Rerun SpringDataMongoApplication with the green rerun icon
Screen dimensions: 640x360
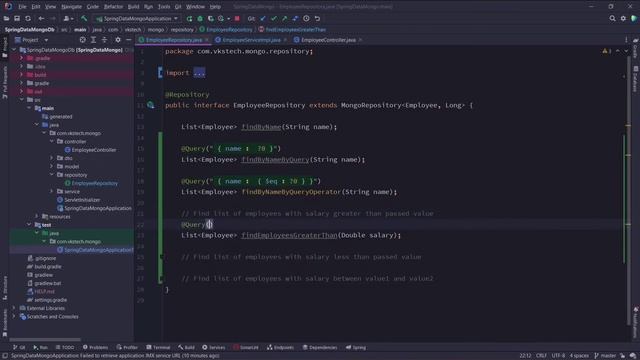[x=189, y=18]
